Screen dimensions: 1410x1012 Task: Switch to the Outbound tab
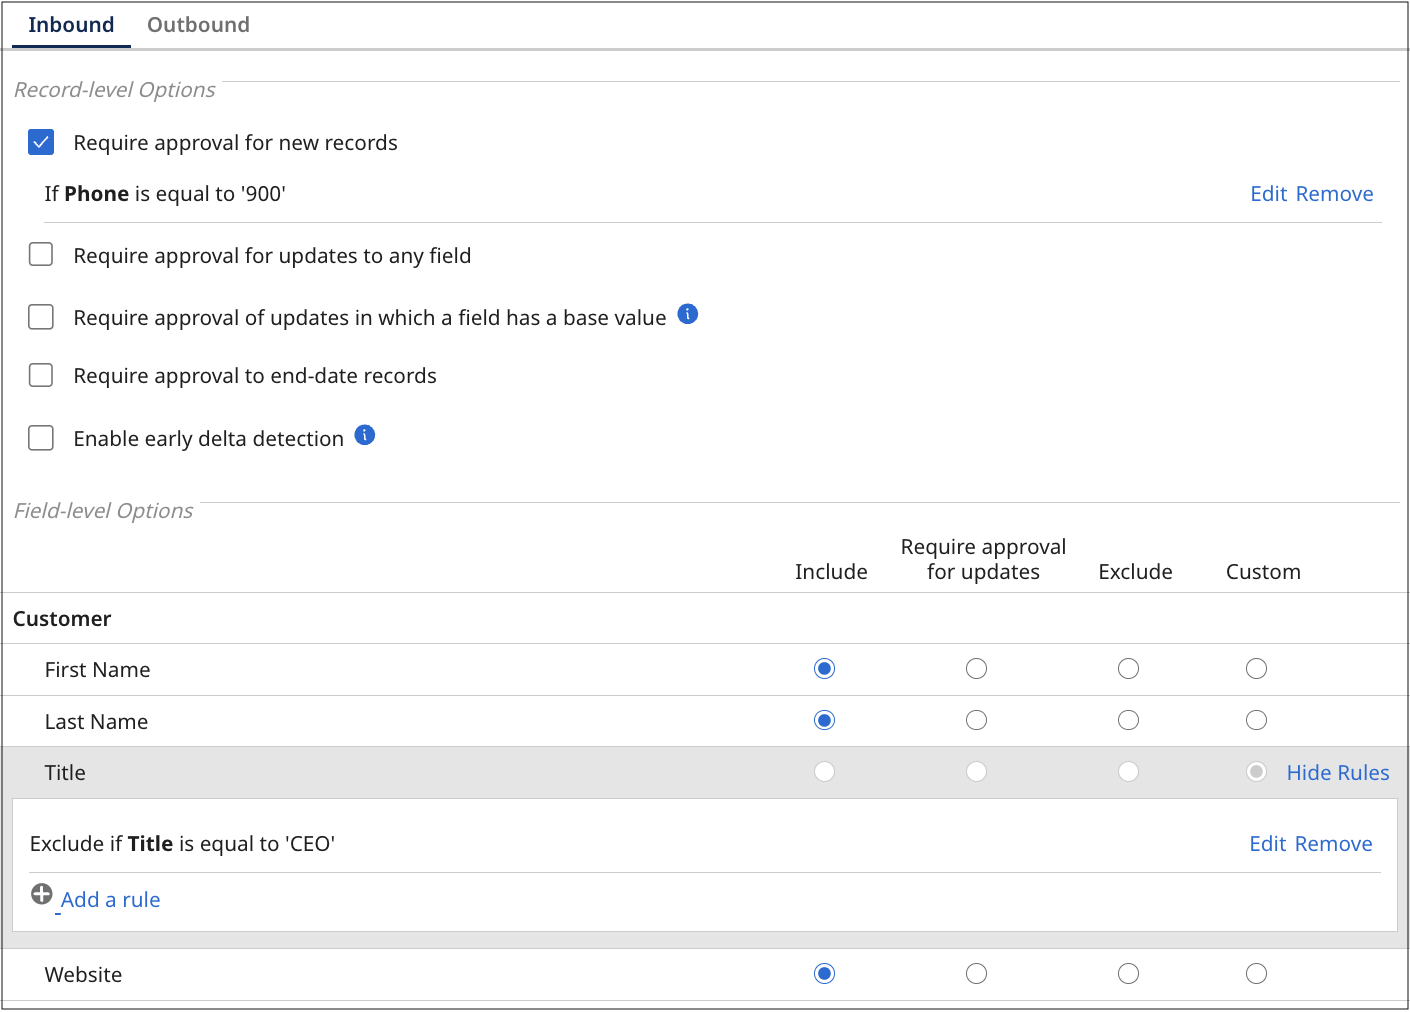(x=198, y=25)
